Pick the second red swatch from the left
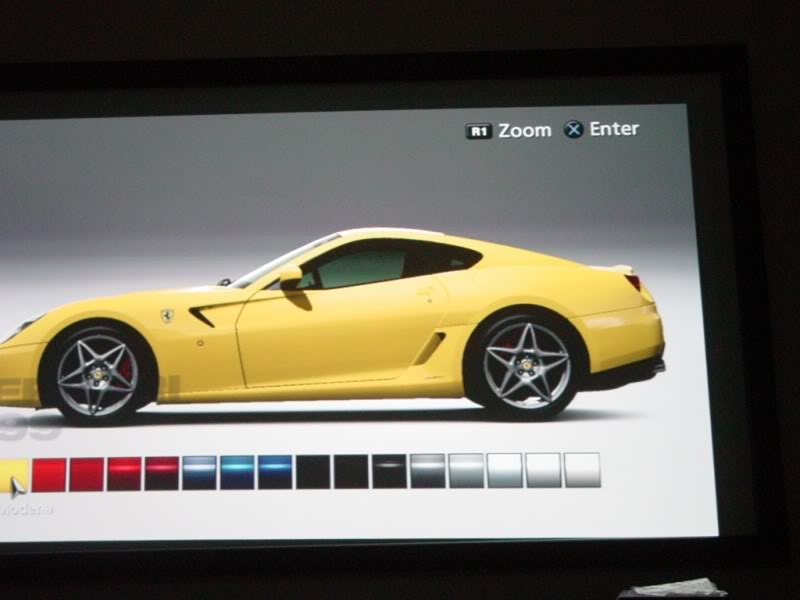Screen dimensions: 800x600 pos(87,474)
